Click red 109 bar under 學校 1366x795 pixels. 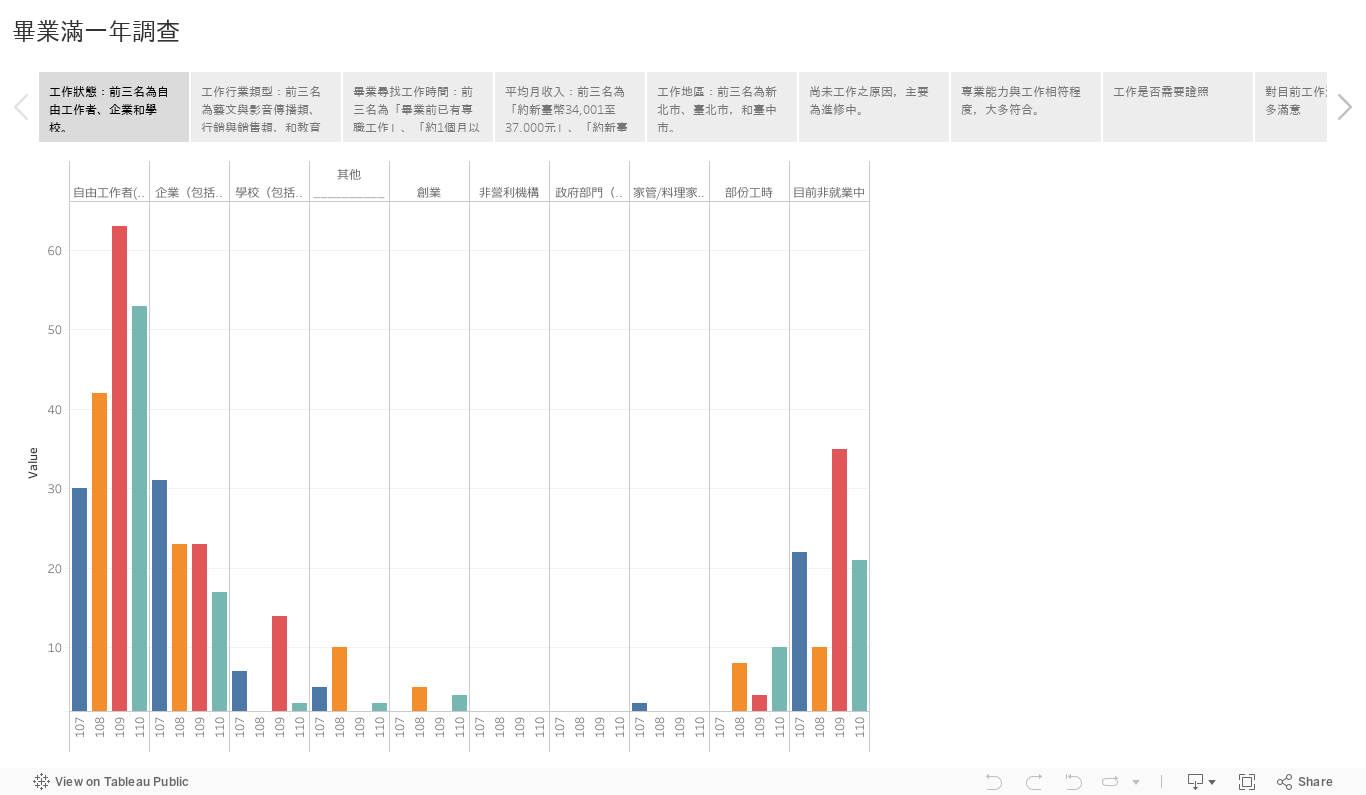point(279,663)
